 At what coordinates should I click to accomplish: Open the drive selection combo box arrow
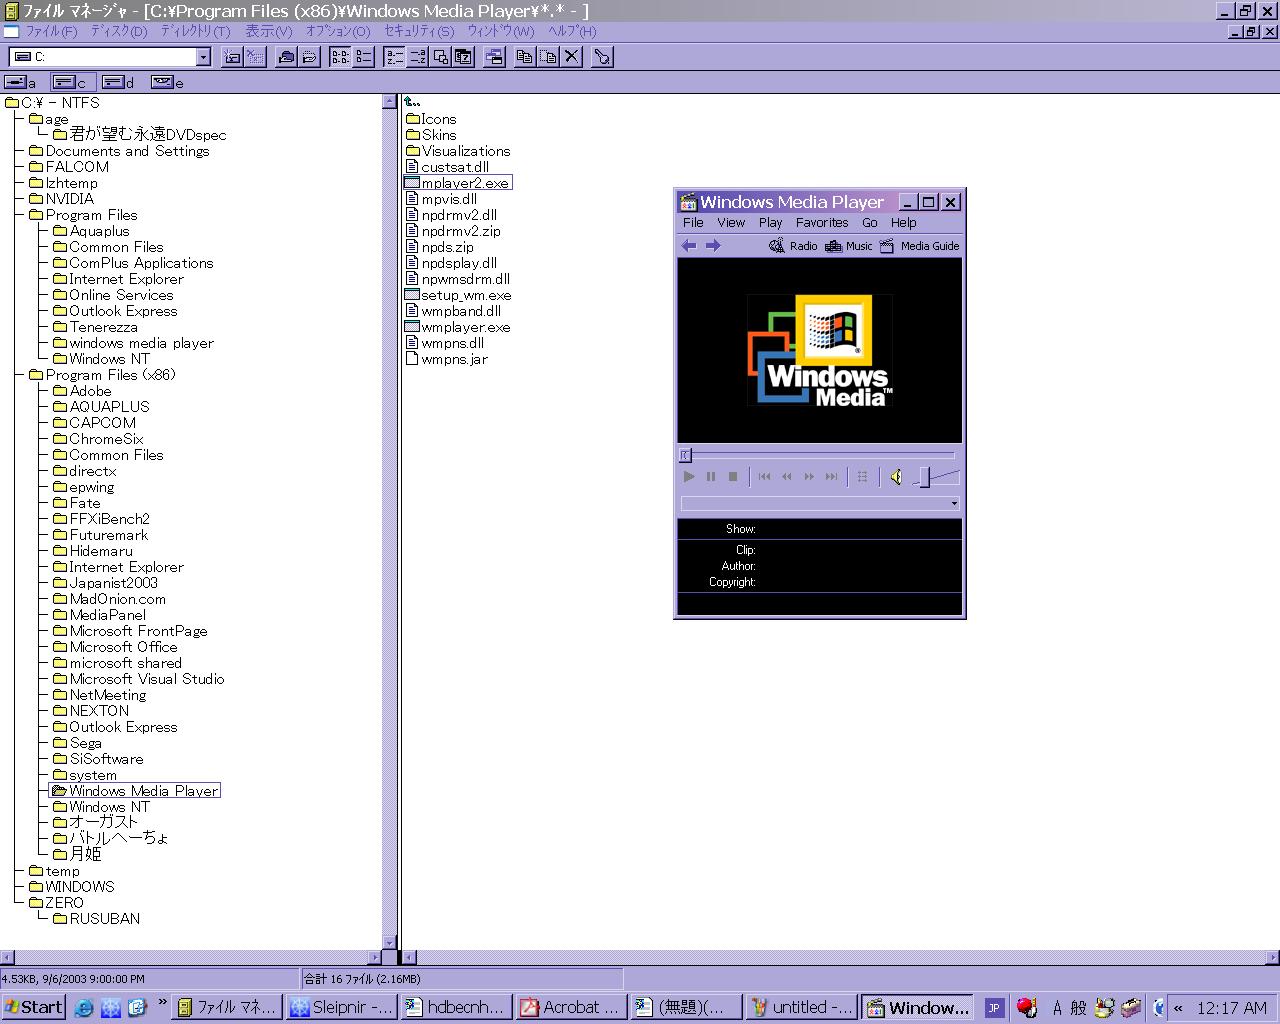tap(203, 57)
